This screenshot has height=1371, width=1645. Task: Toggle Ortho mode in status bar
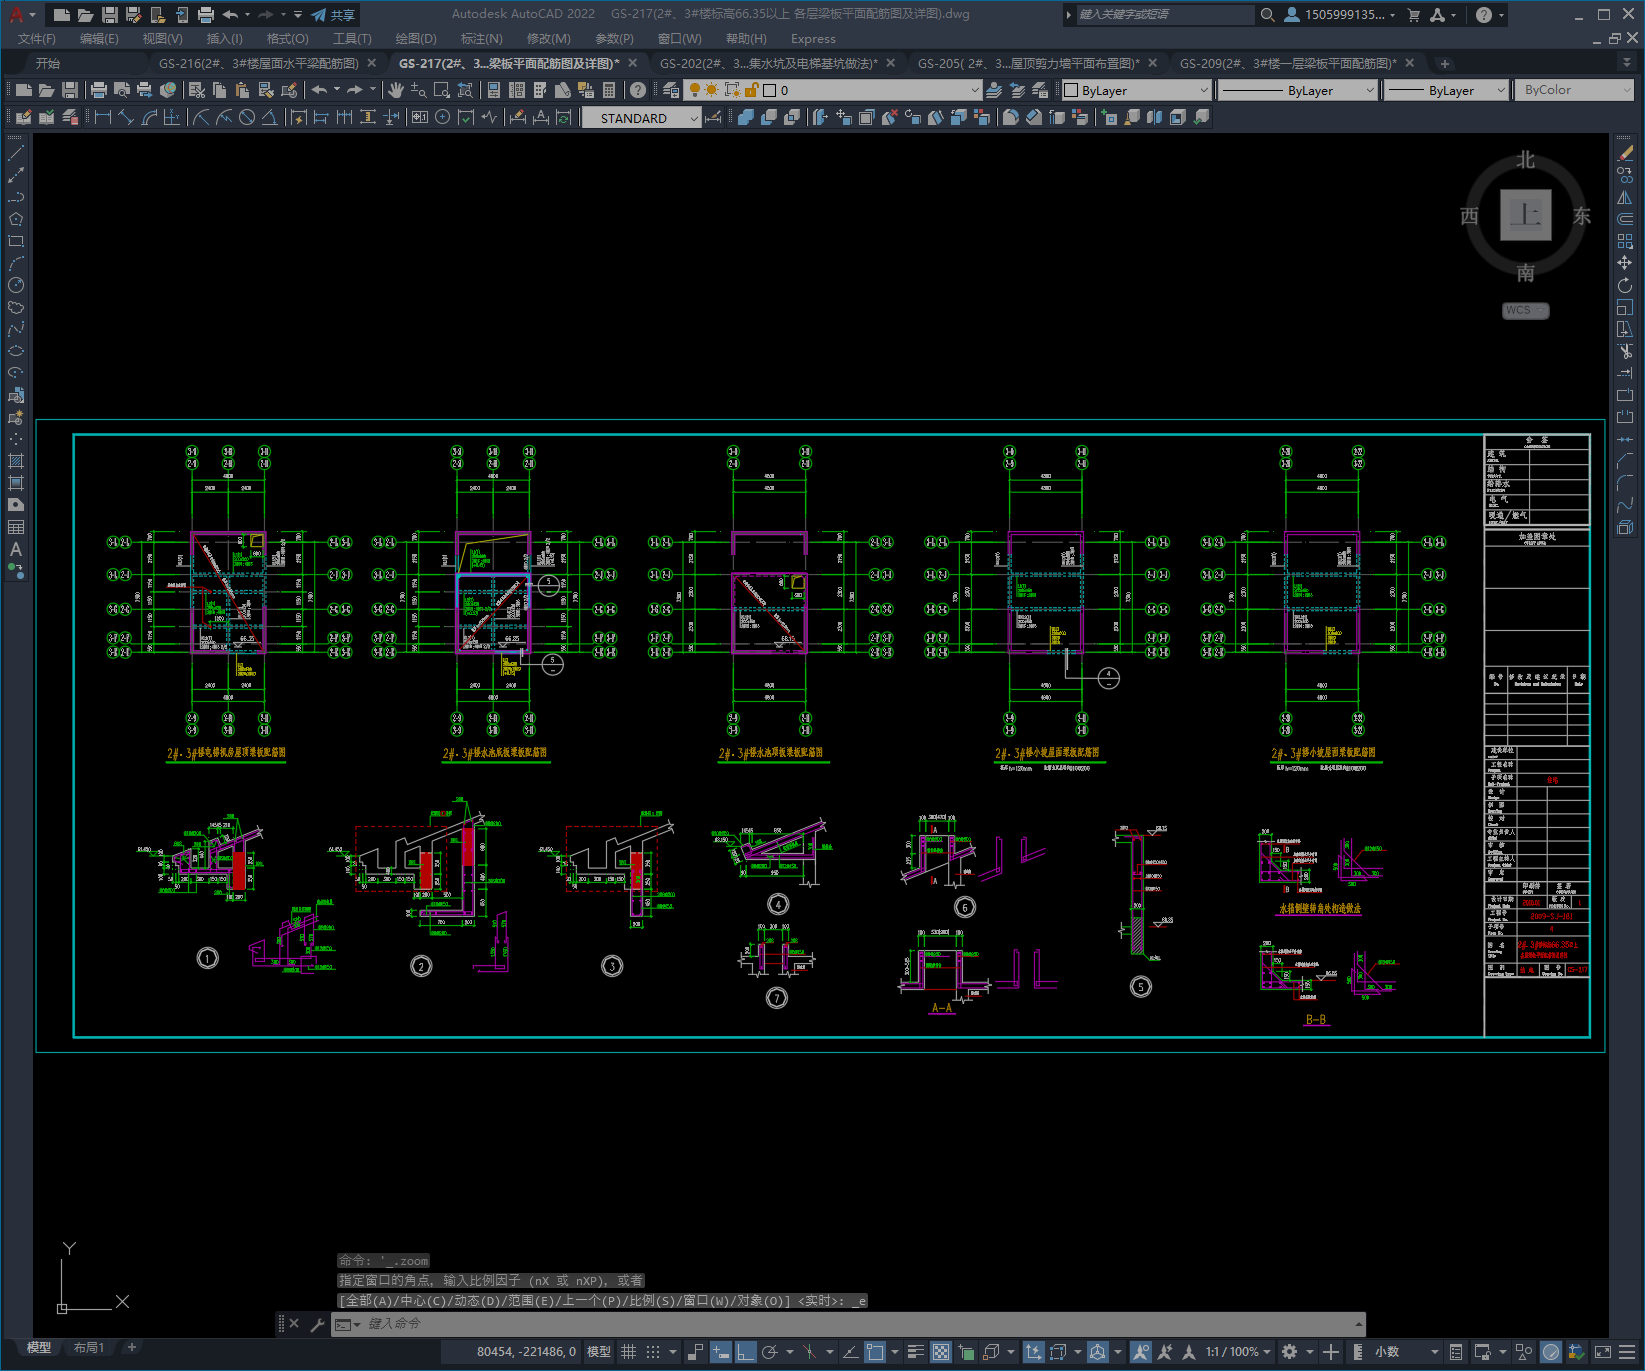[746, 1351]
